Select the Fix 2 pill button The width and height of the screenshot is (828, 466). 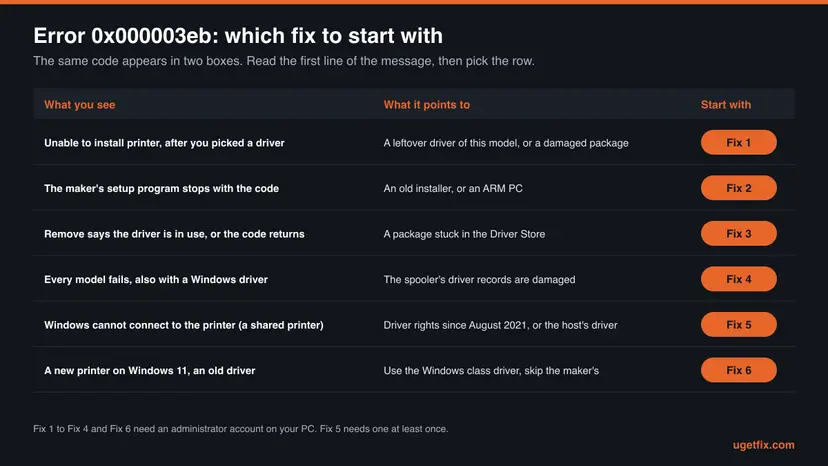738,188
